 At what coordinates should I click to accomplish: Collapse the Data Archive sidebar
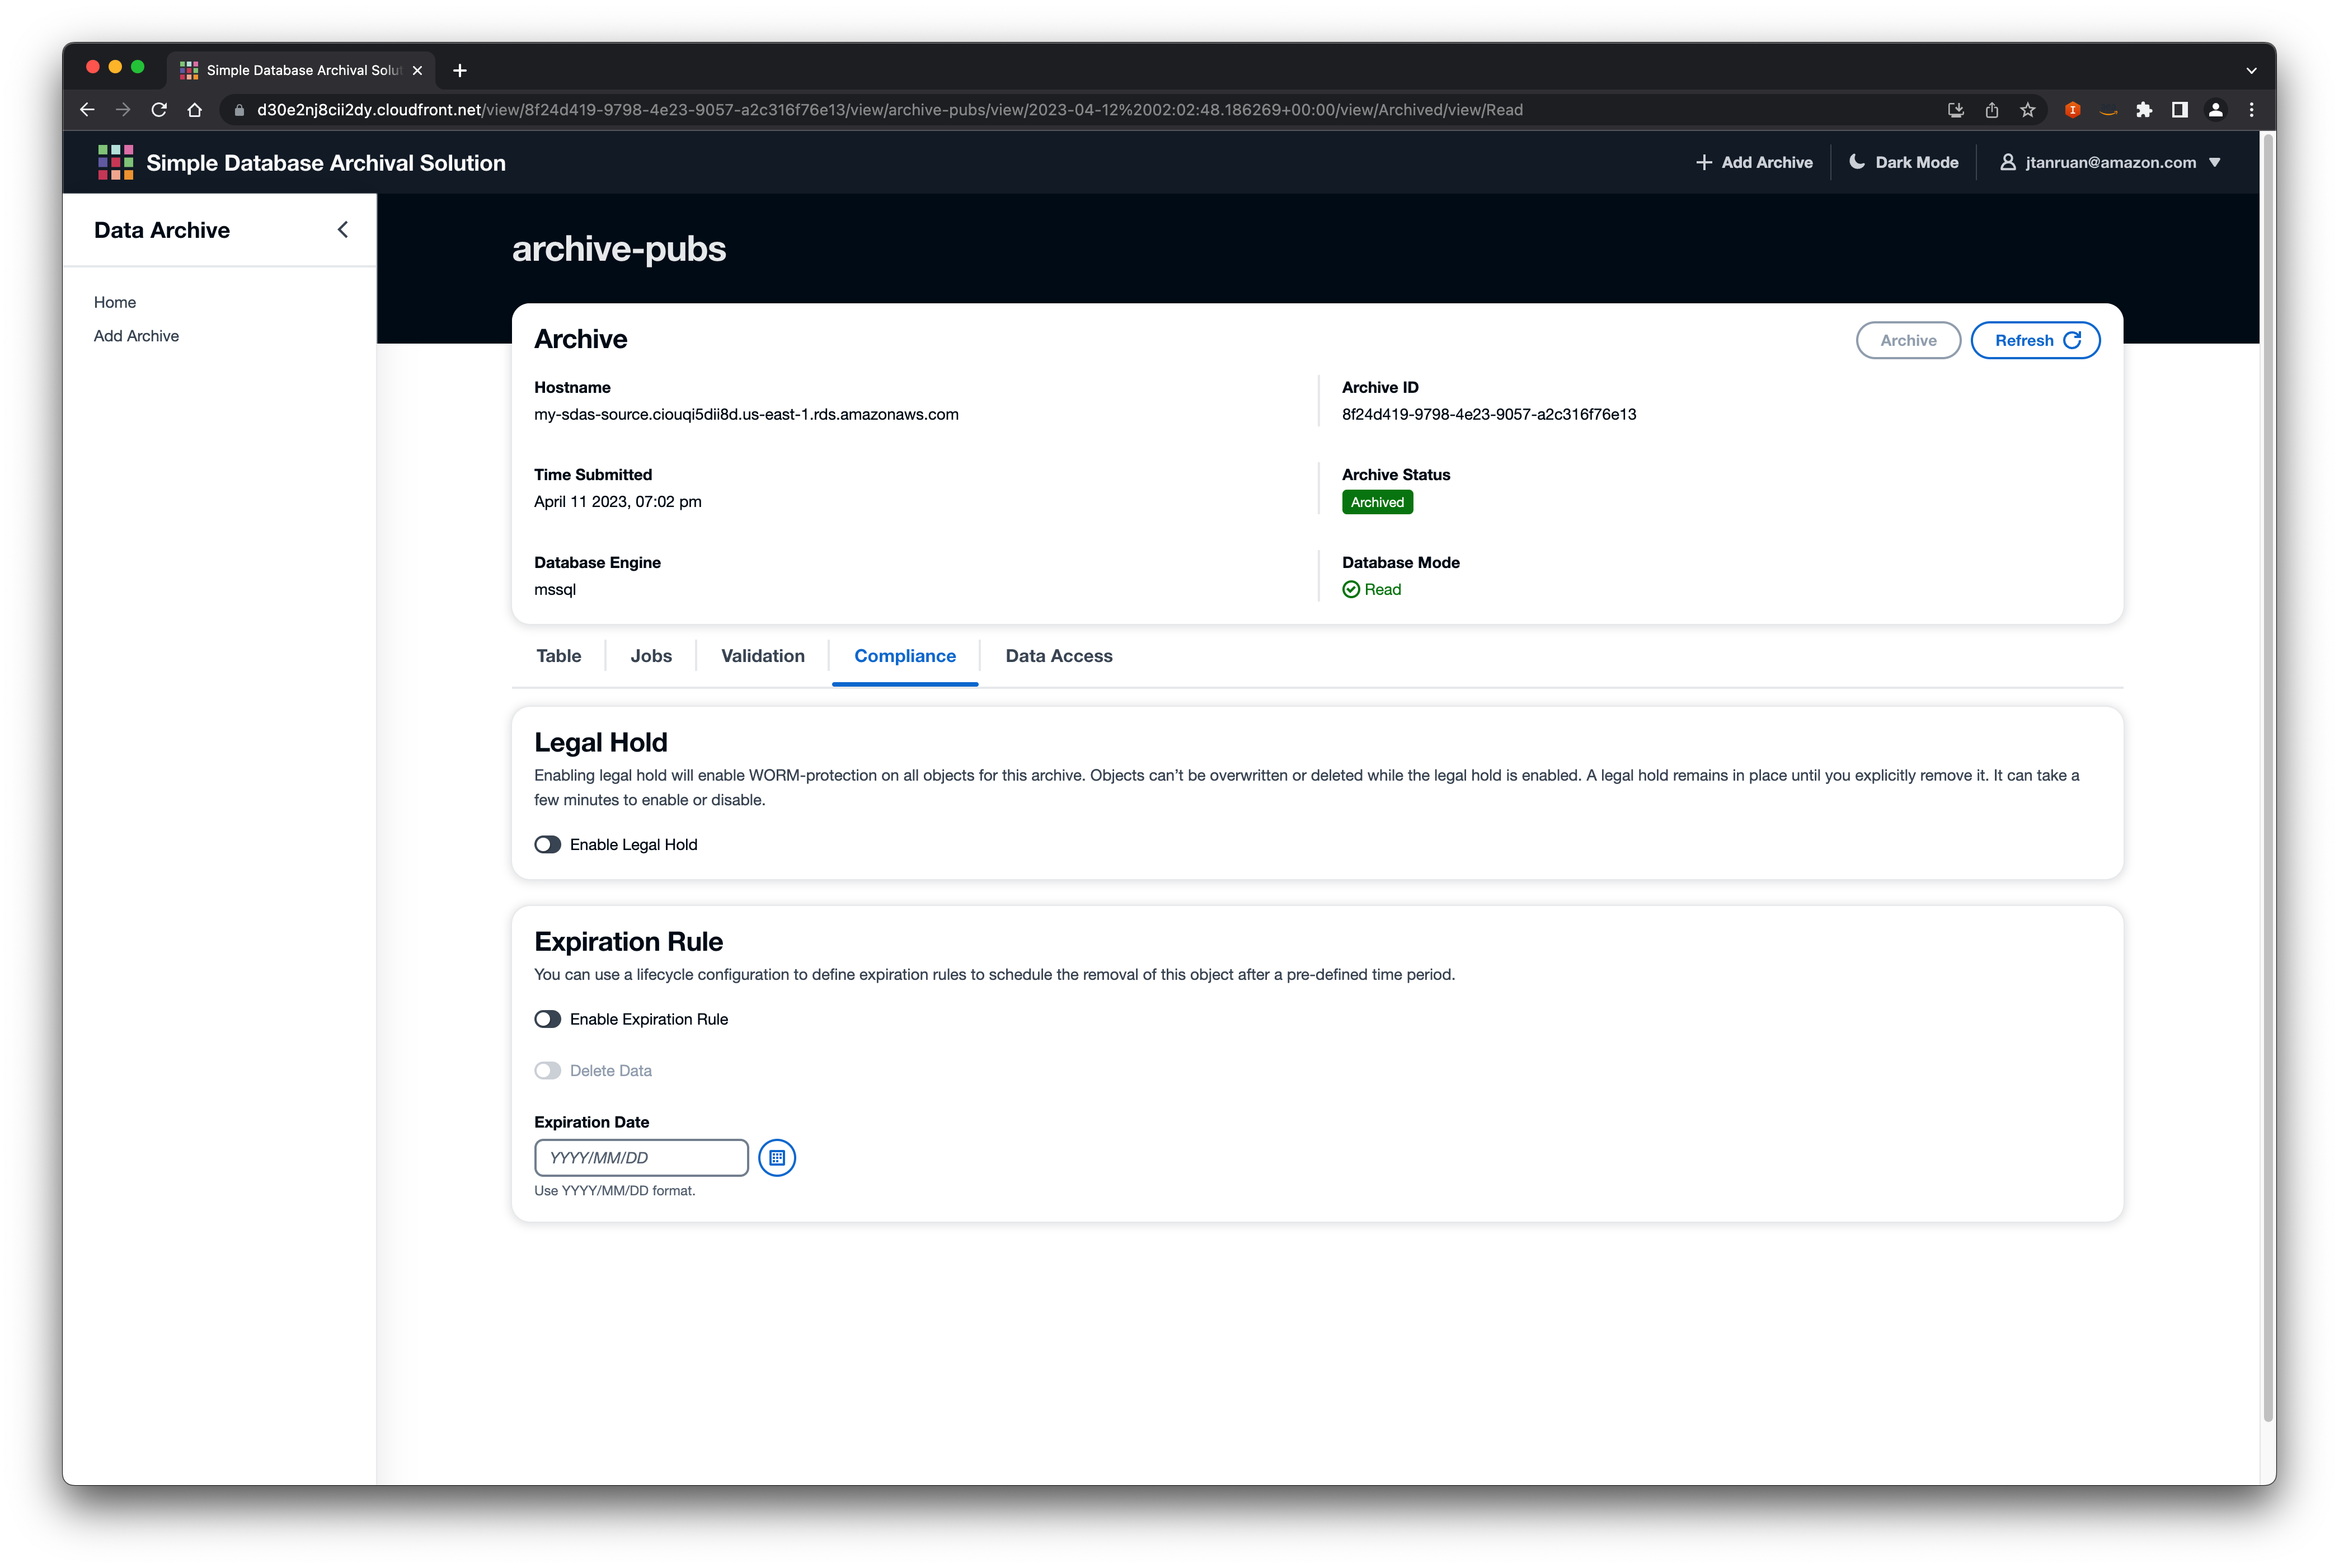(342, 229)
